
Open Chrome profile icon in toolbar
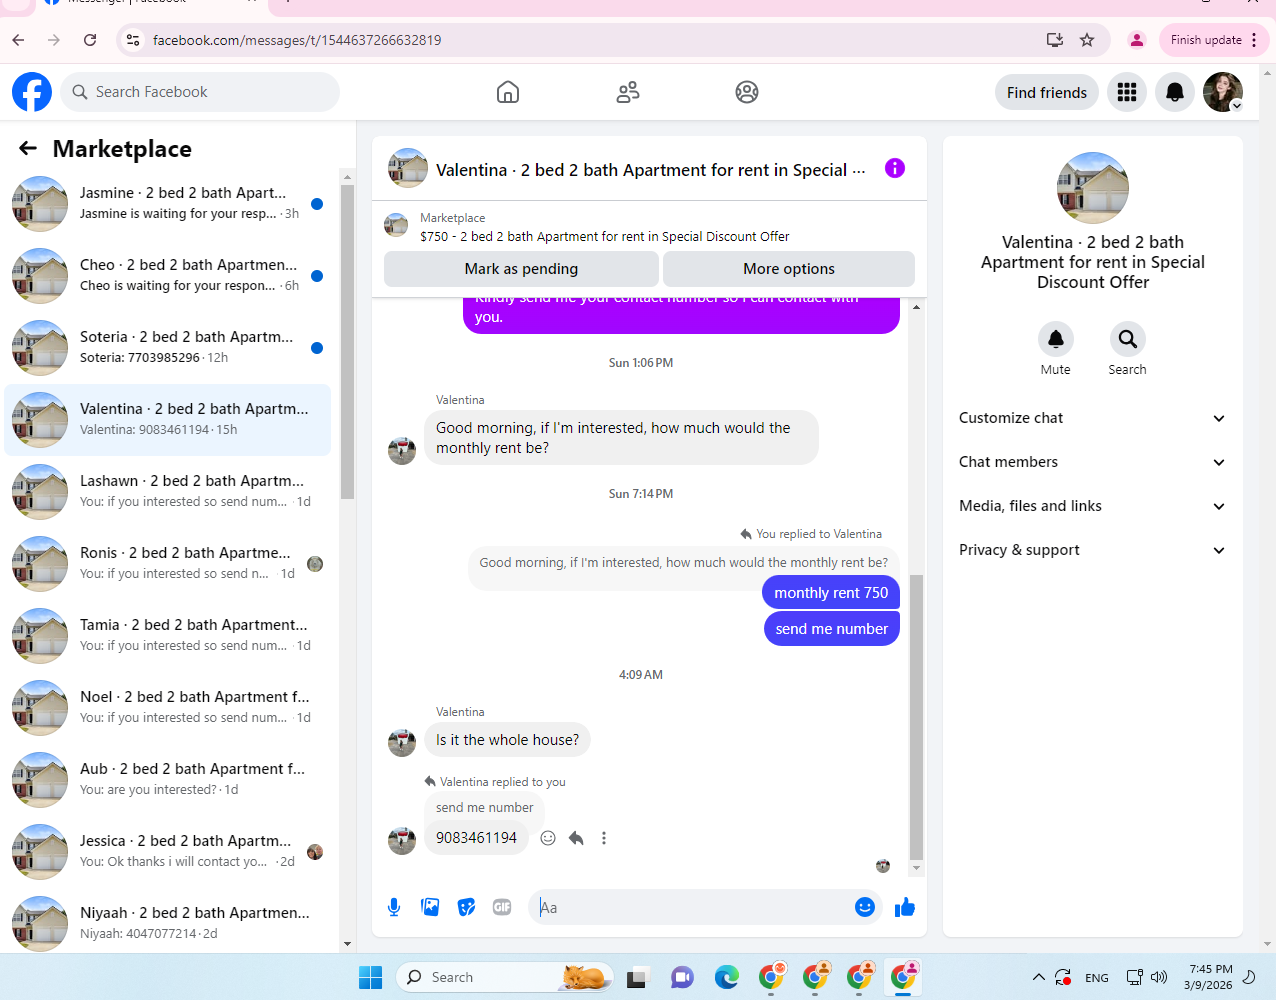1136,40
